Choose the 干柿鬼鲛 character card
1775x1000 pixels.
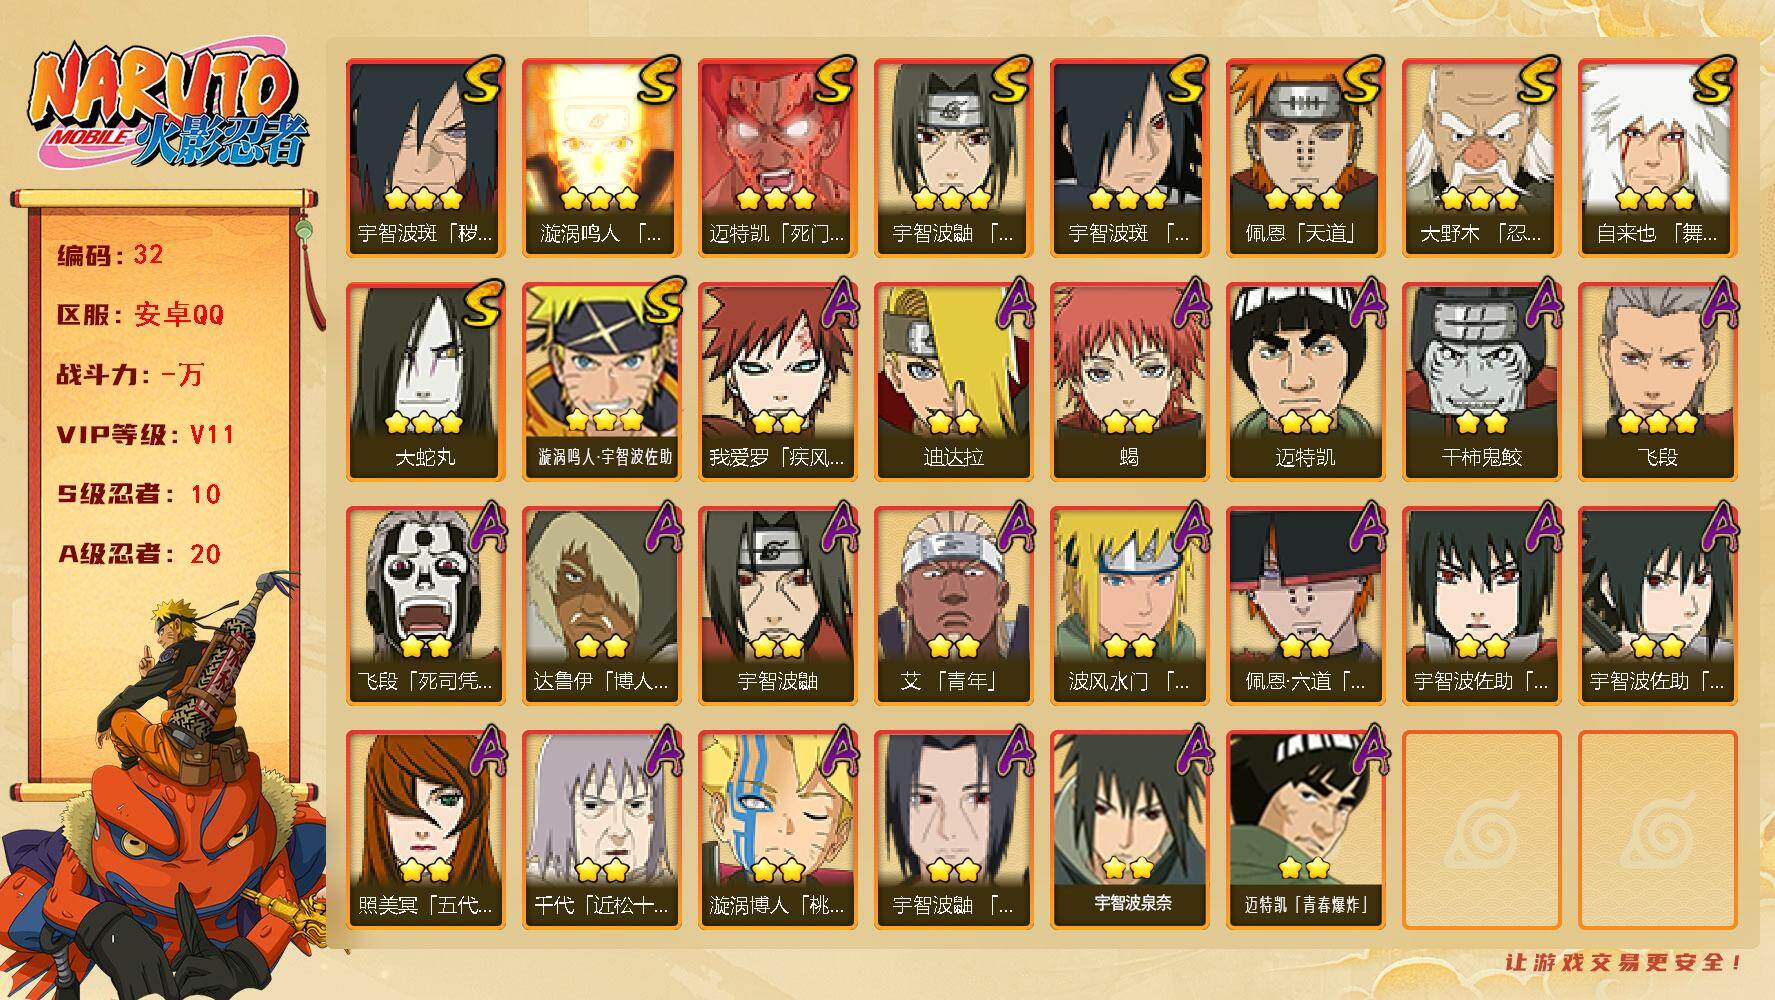1481,382
